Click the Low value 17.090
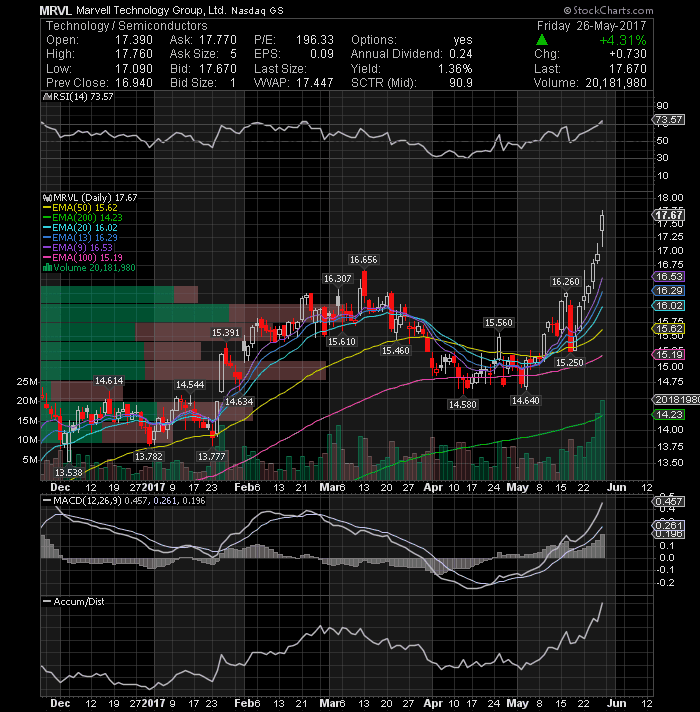The image size is (700, 712). [134, 69]
